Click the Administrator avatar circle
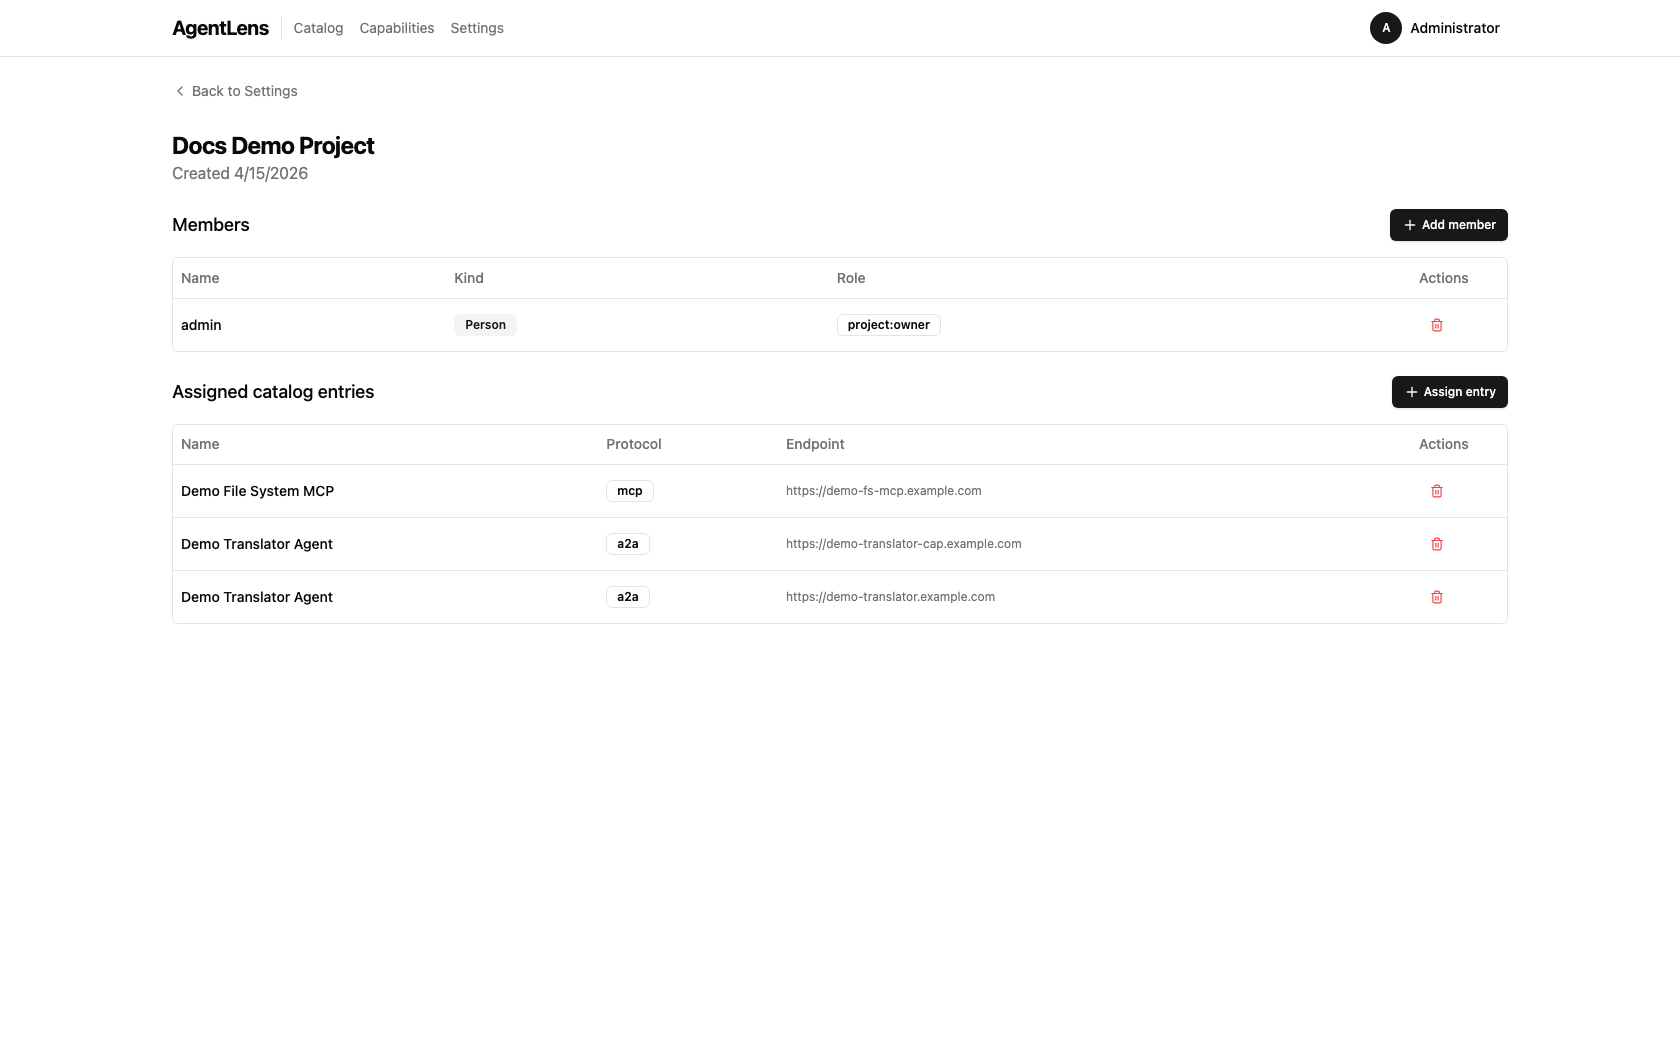This screenshot has height=1050, width=1680. click(1385, 28)
